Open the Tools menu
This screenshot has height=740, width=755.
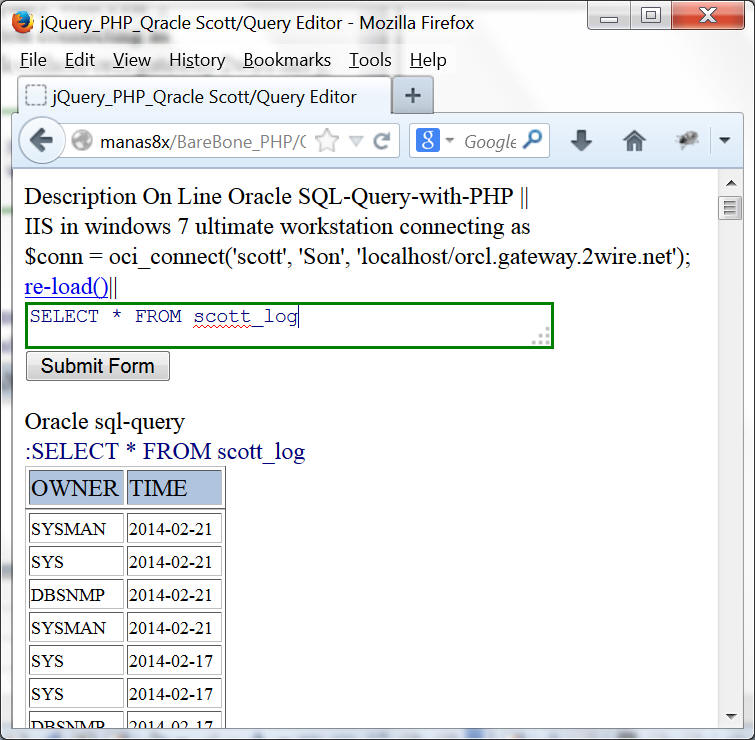coord(370,60)
